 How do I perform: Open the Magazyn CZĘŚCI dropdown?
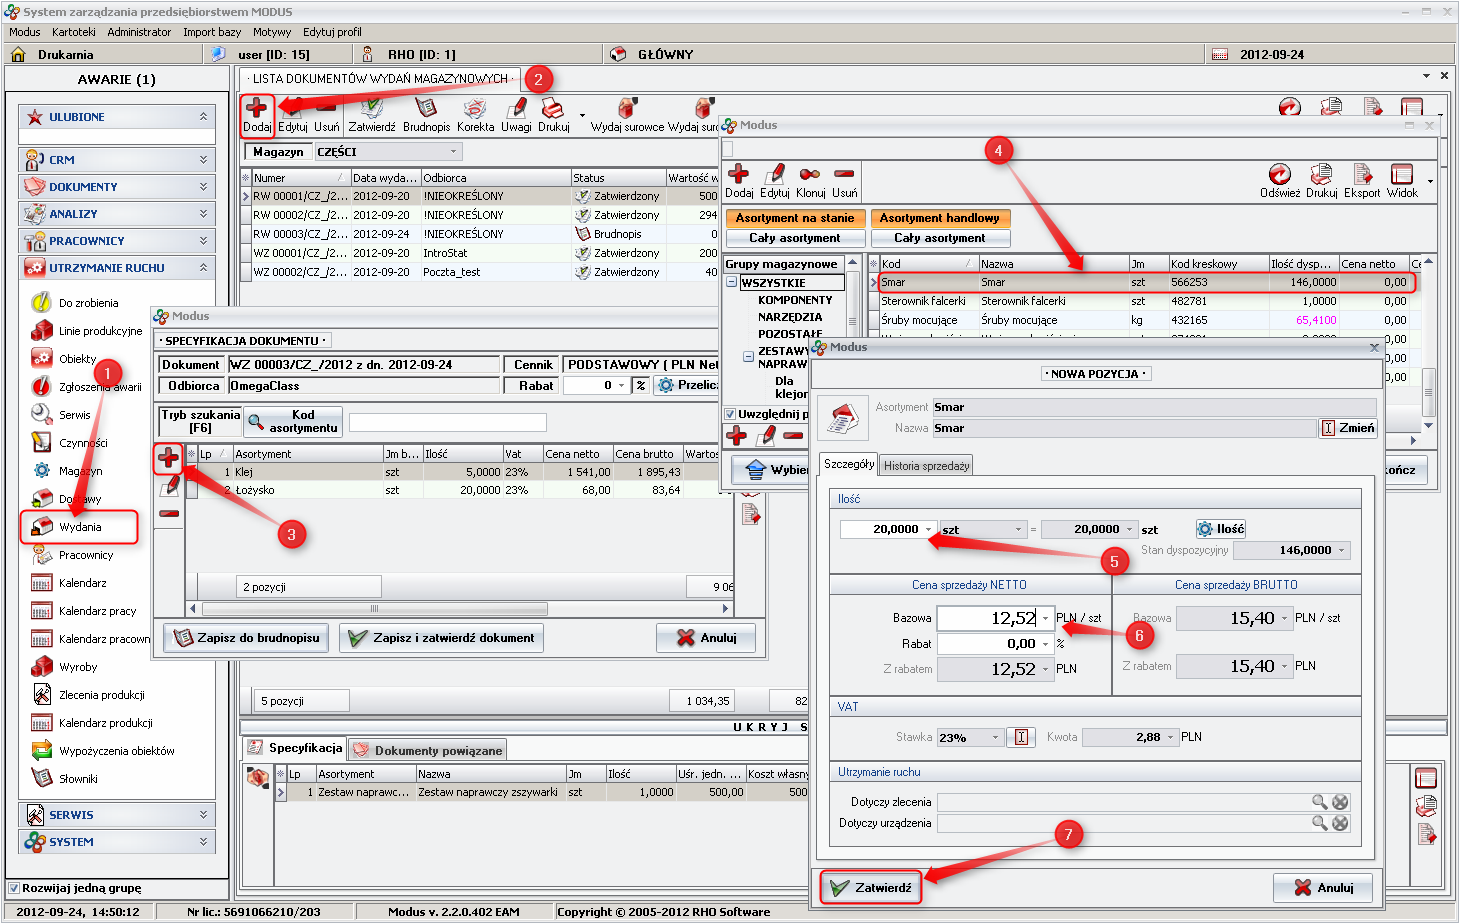pyautogui.click(x=453, y=152)
